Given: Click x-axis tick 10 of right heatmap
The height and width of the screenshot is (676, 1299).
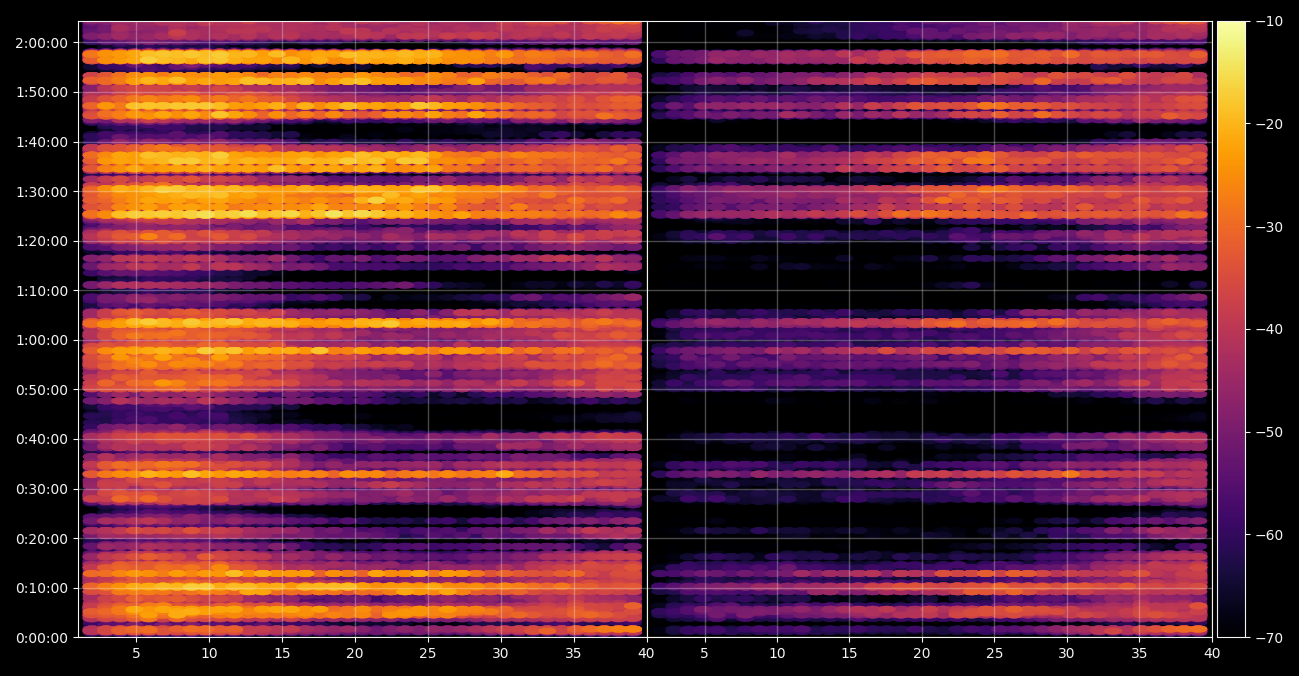Looking at the screenshot, I should click(x=777, y=654).
